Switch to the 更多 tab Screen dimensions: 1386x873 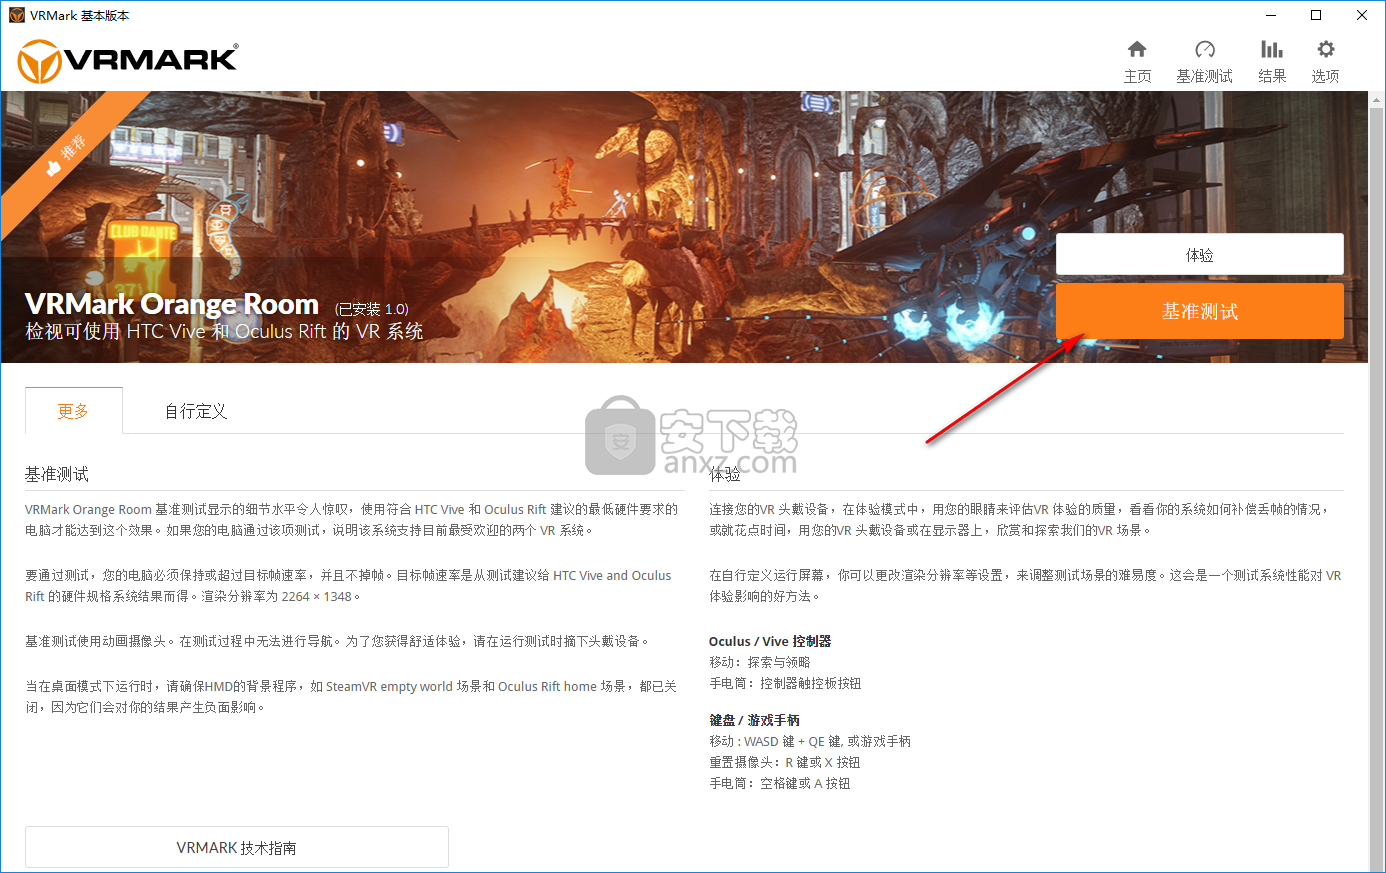click(73, 411)
